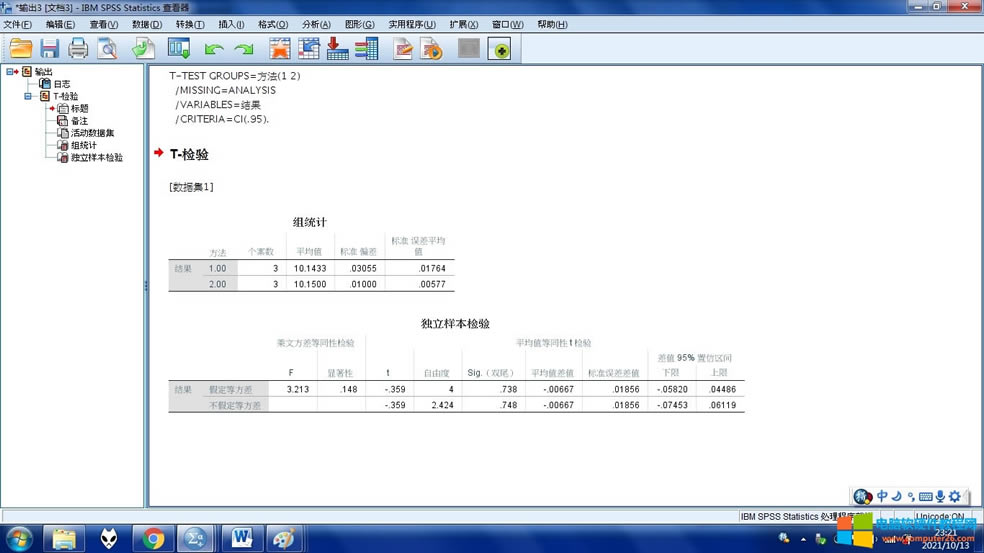Select 组统计 in the outline tree

(83, 145)
